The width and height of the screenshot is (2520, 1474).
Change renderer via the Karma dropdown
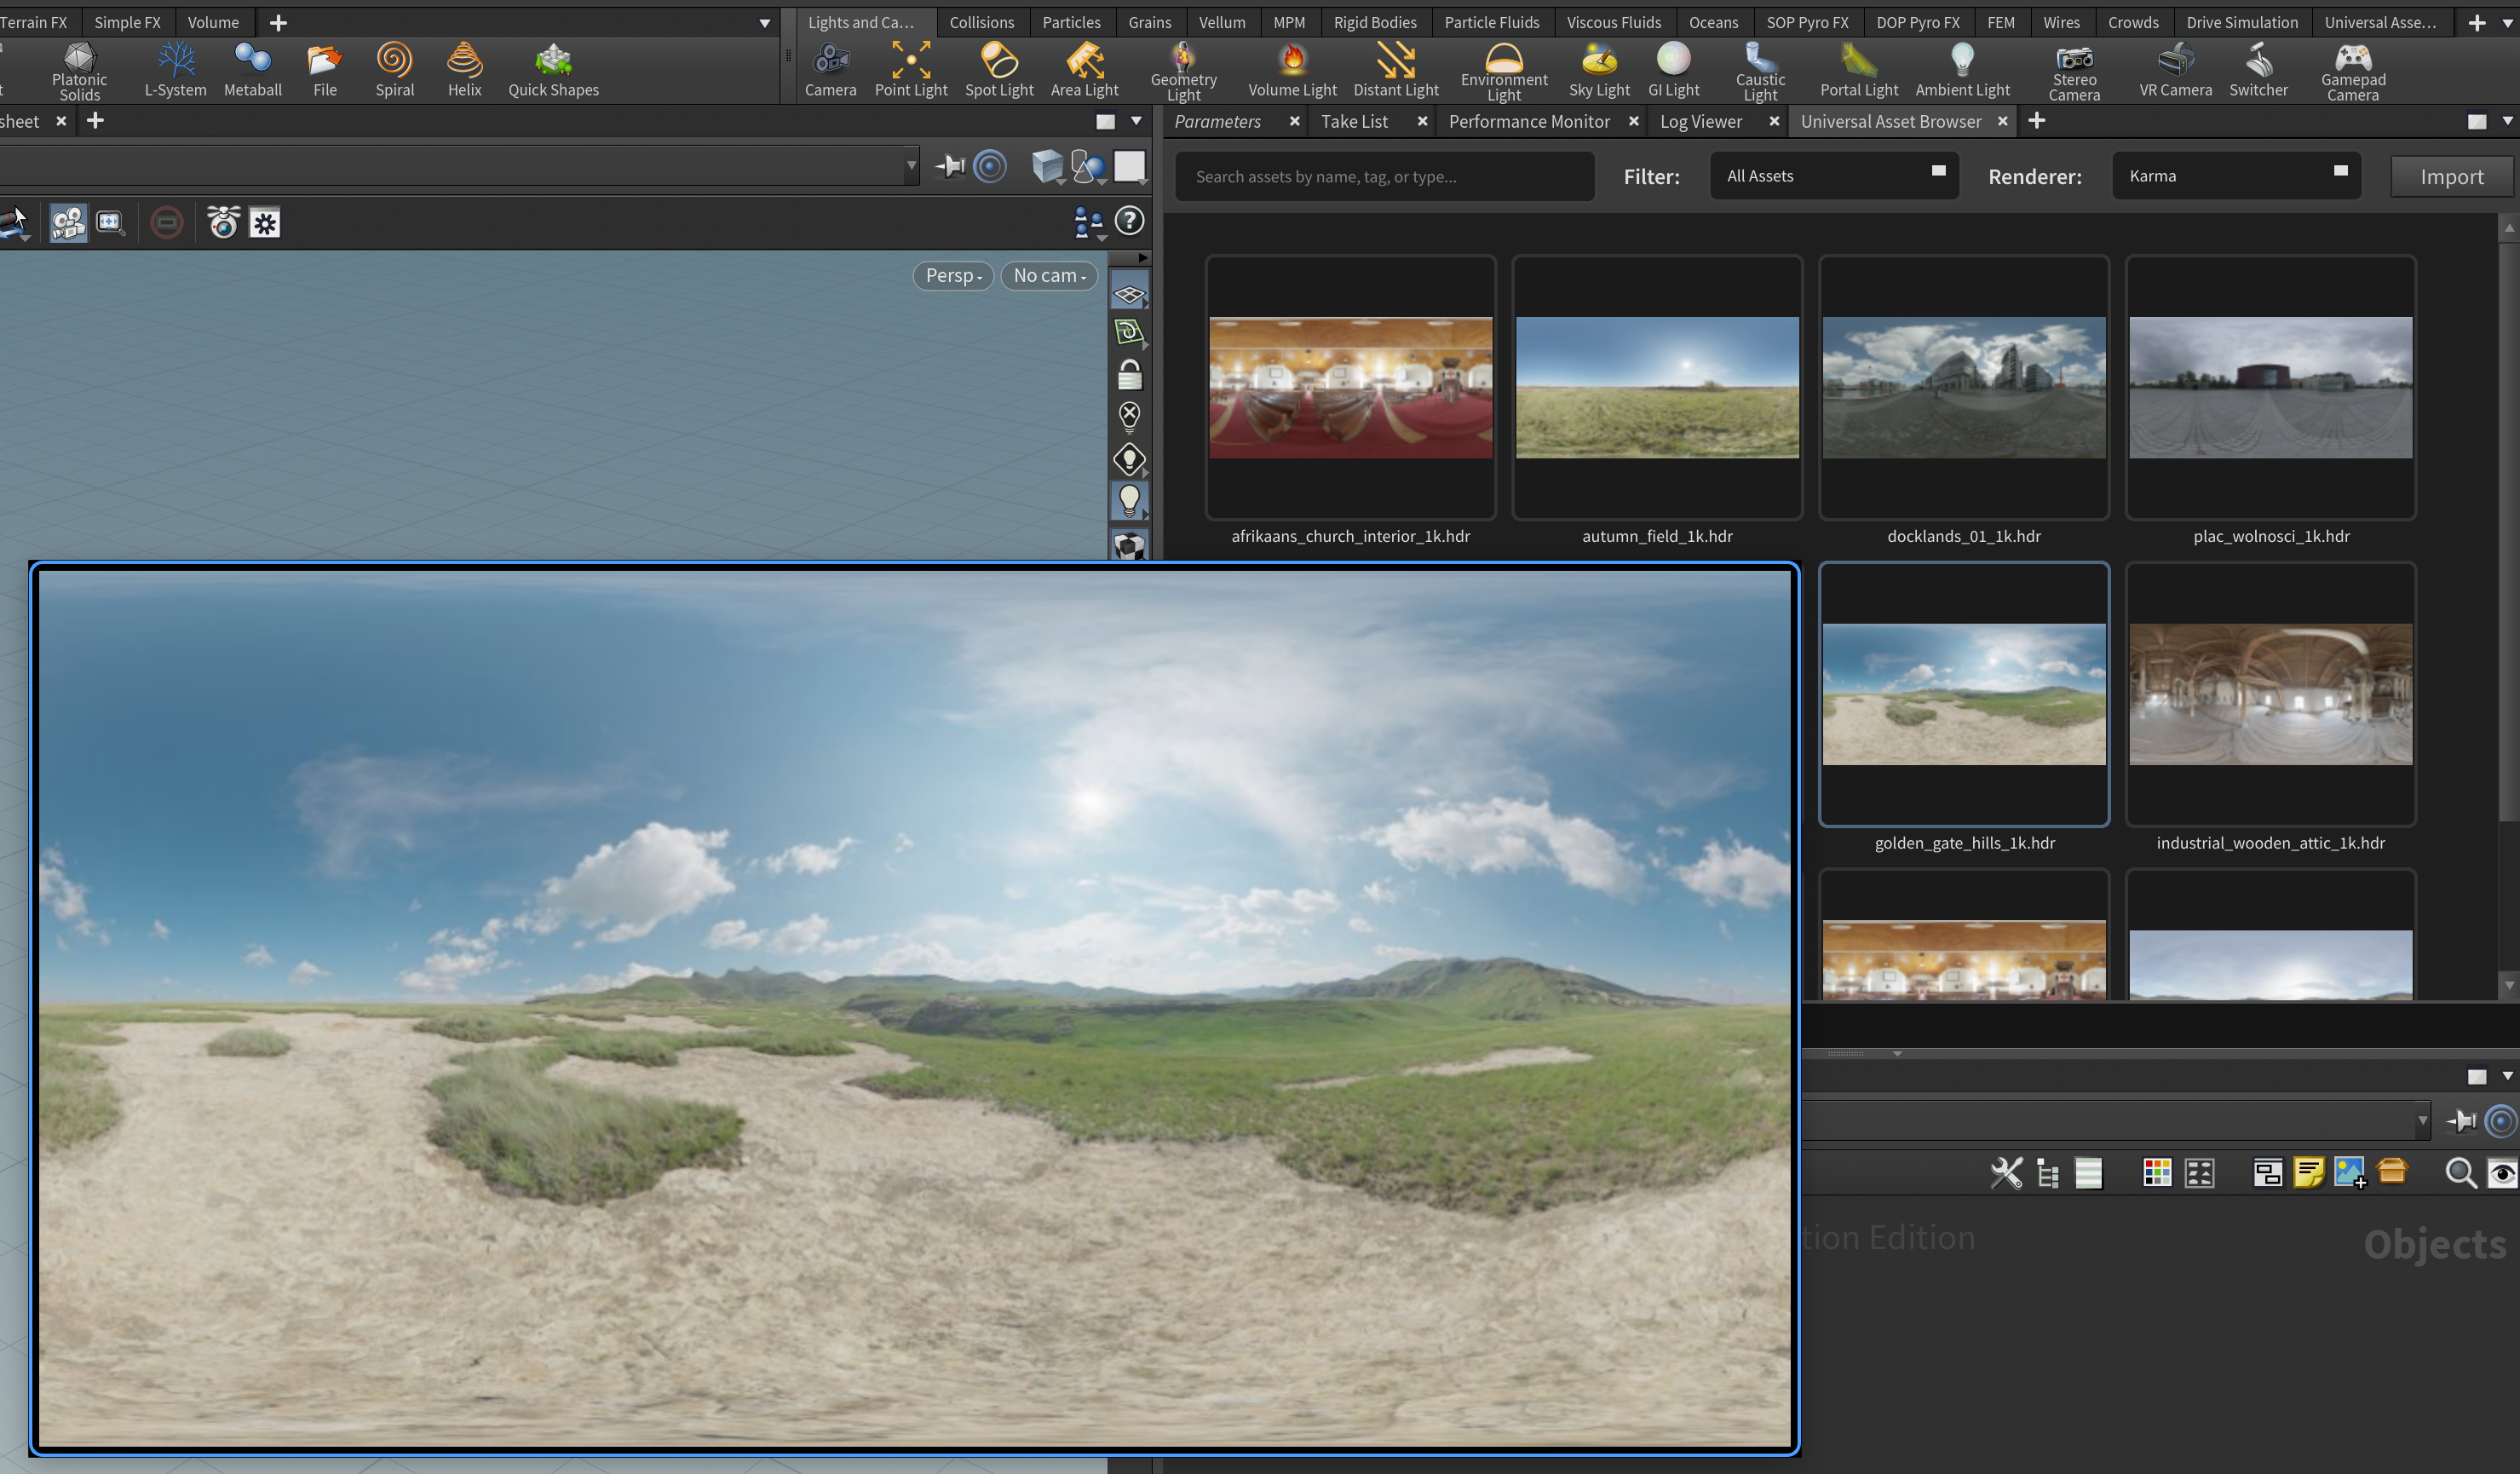point(2236,175)
